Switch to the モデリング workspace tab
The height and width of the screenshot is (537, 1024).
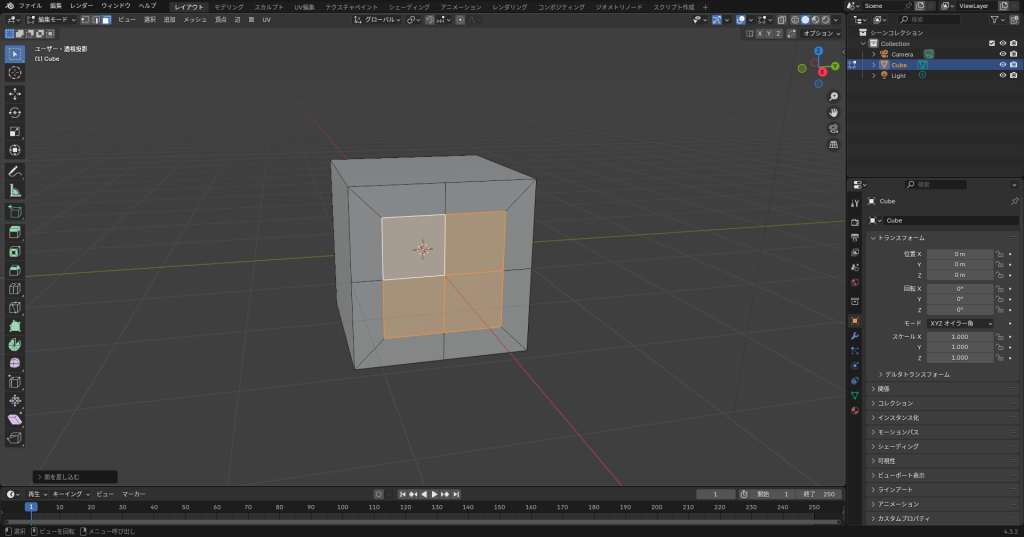pos(229,7)
